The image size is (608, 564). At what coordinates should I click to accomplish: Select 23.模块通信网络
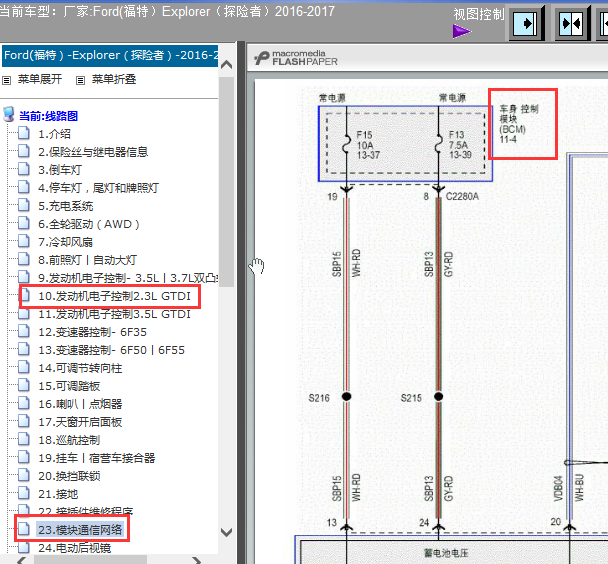[80, 530]
